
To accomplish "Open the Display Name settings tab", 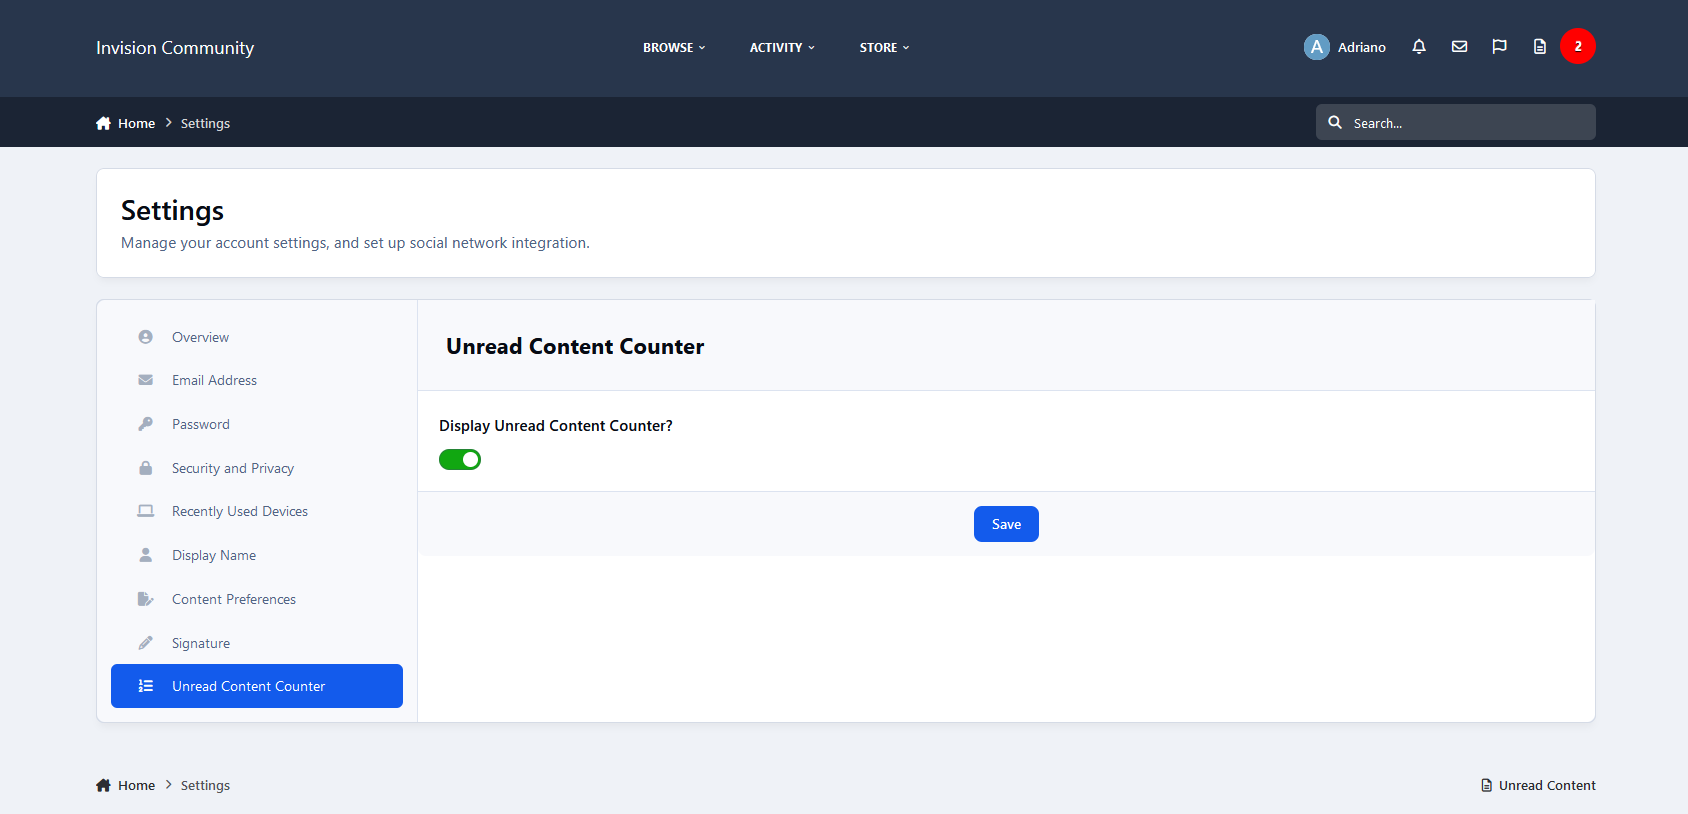I will coord(257,555).
